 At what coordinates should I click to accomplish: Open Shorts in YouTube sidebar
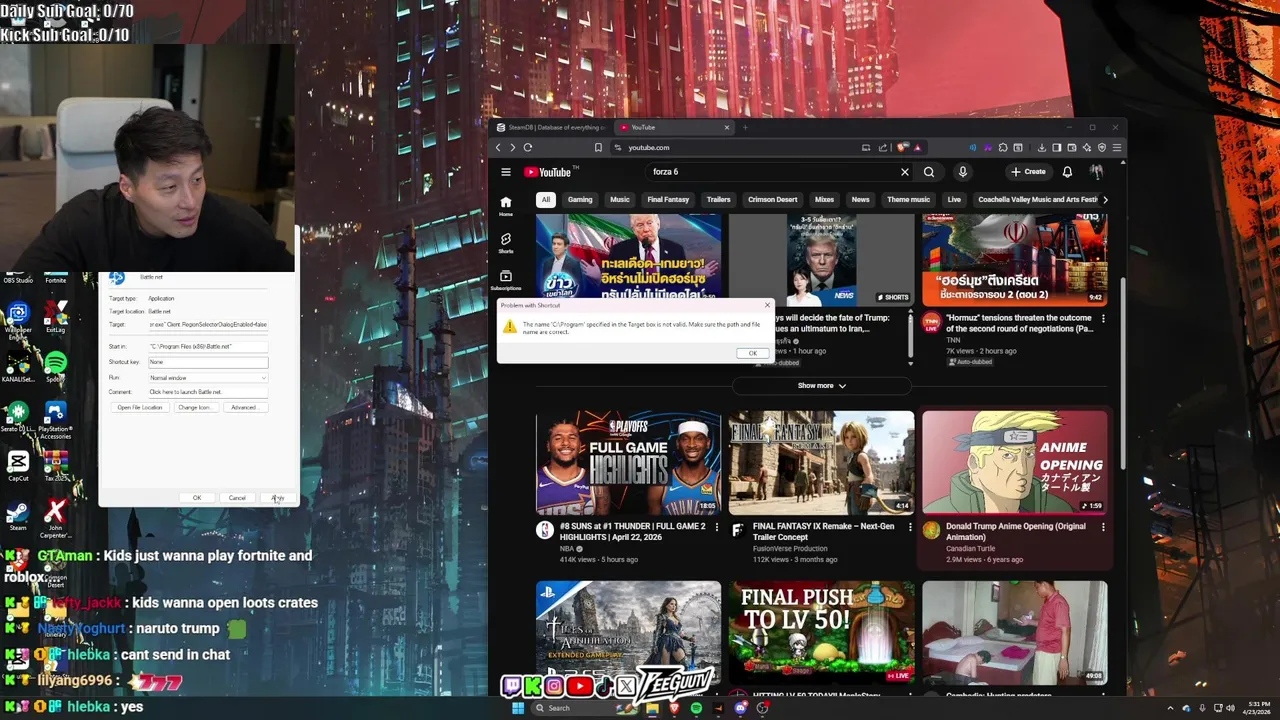506,243
